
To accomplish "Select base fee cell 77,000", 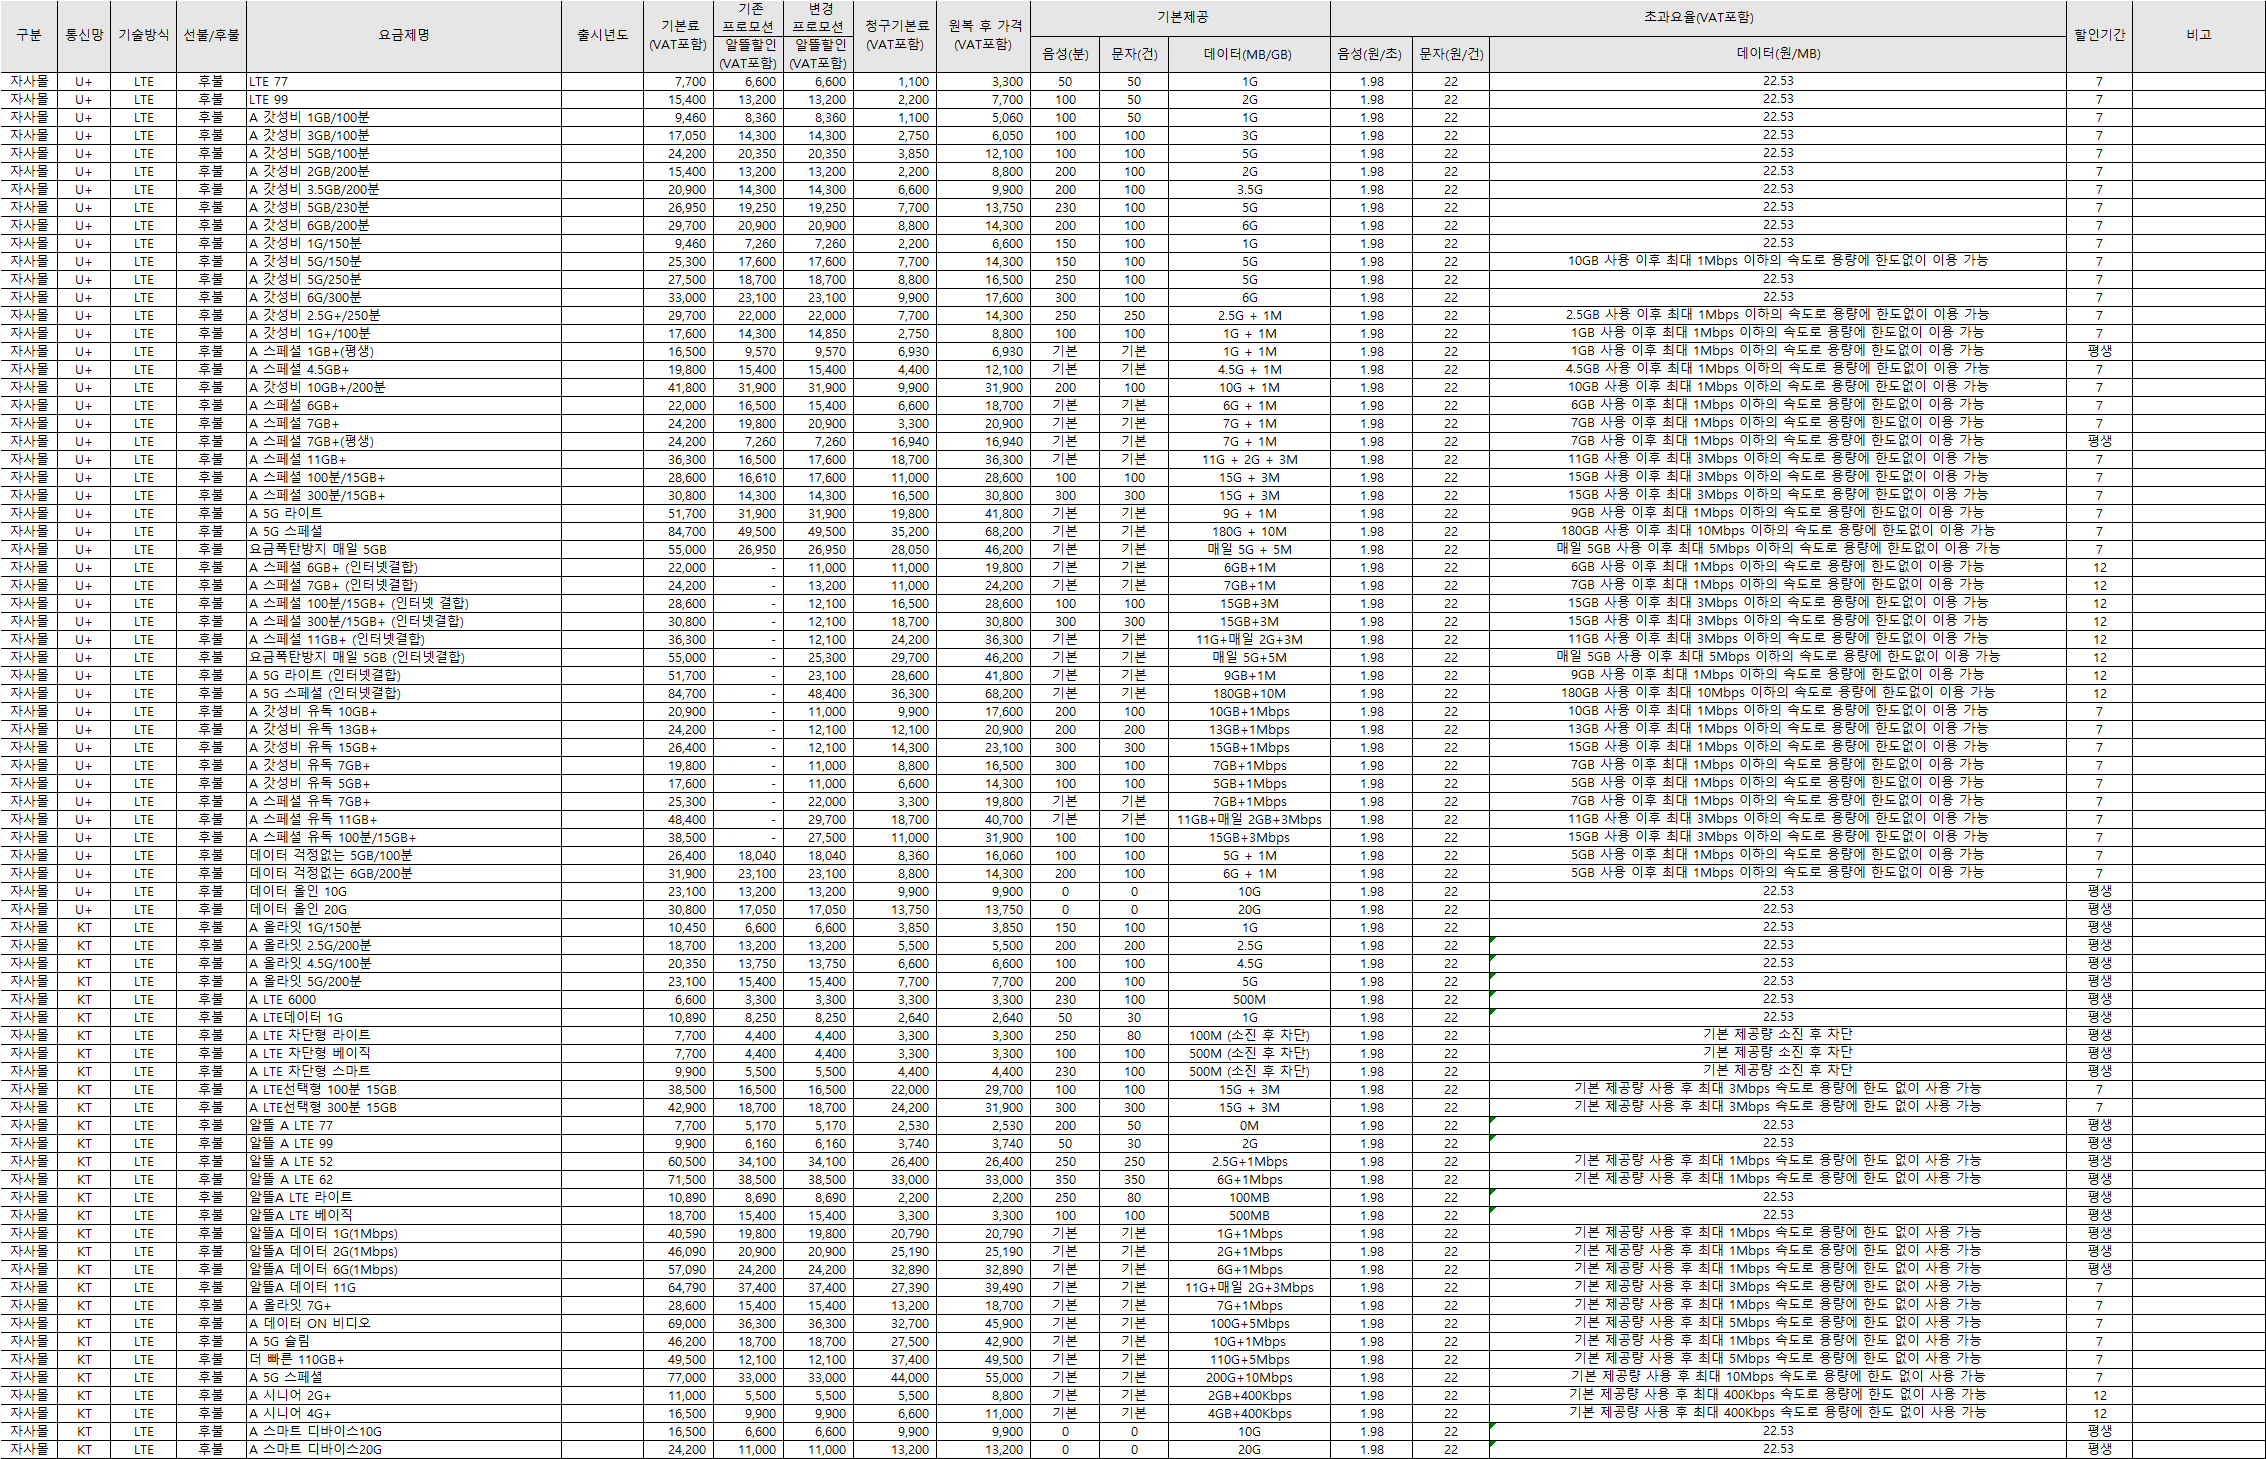I will (x=678, y=1378).
